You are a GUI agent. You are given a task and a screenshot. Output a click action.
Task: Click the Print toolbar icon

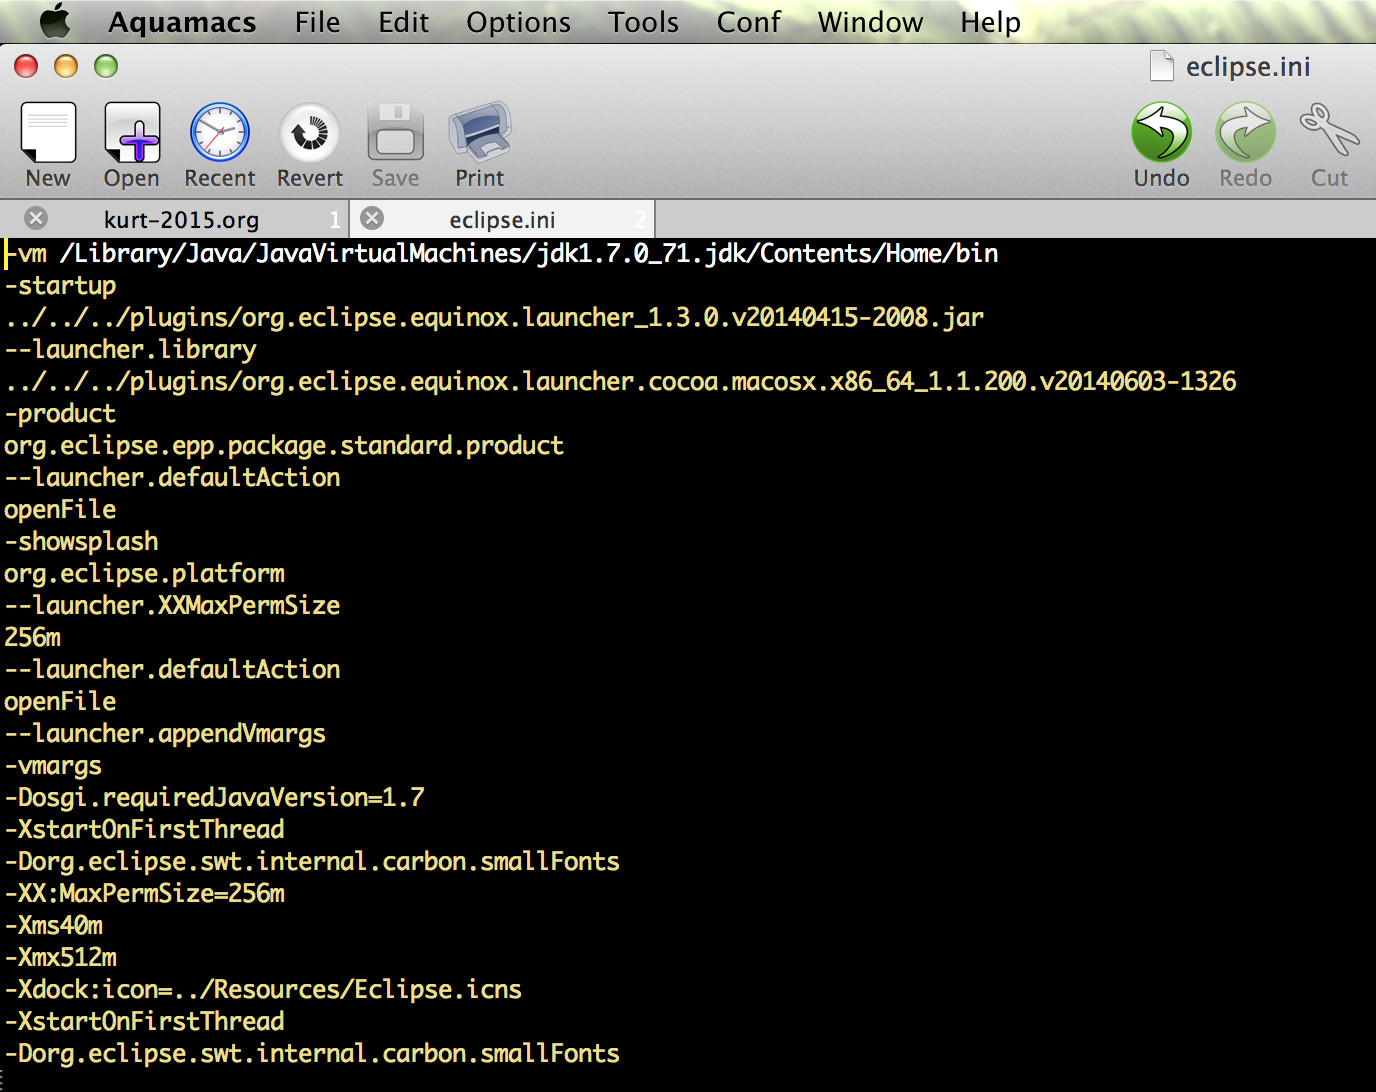480,132
